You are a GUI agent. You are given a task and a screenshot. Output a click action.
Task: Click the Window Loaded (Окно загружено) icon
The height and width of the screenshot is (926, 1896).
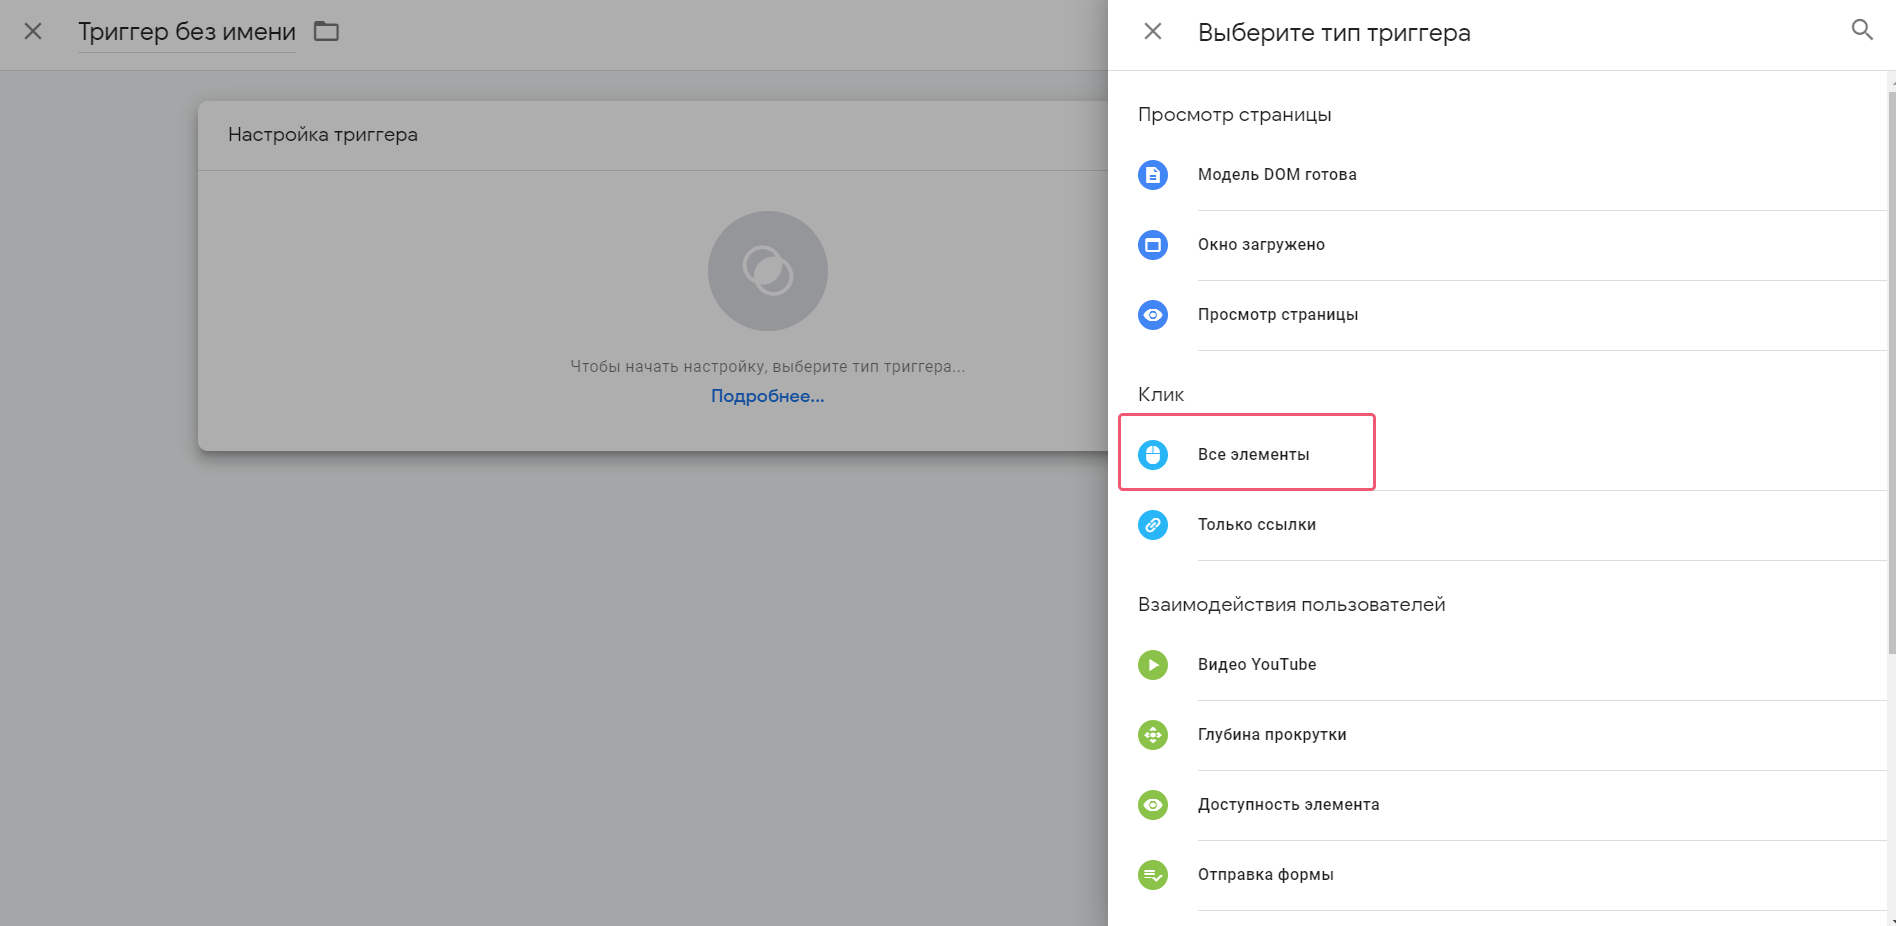click(1153, 245)
